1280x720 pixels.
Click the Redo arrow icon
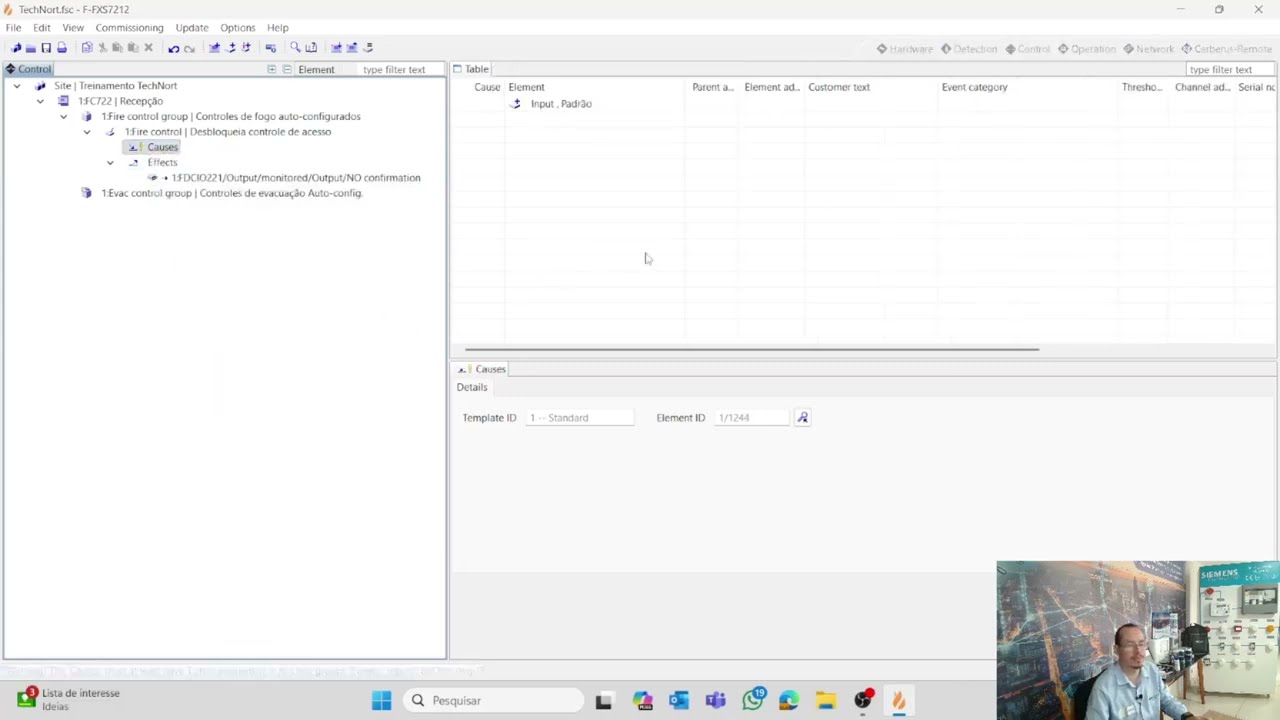(x=189, y=48)
